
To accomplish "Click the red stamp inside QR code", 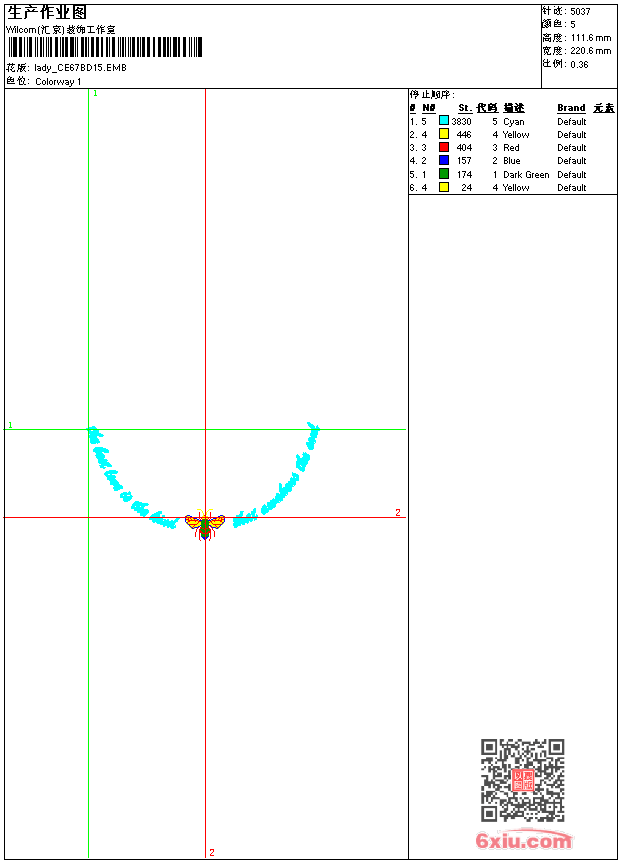I will pyautogui.click(x=522, y=781).
